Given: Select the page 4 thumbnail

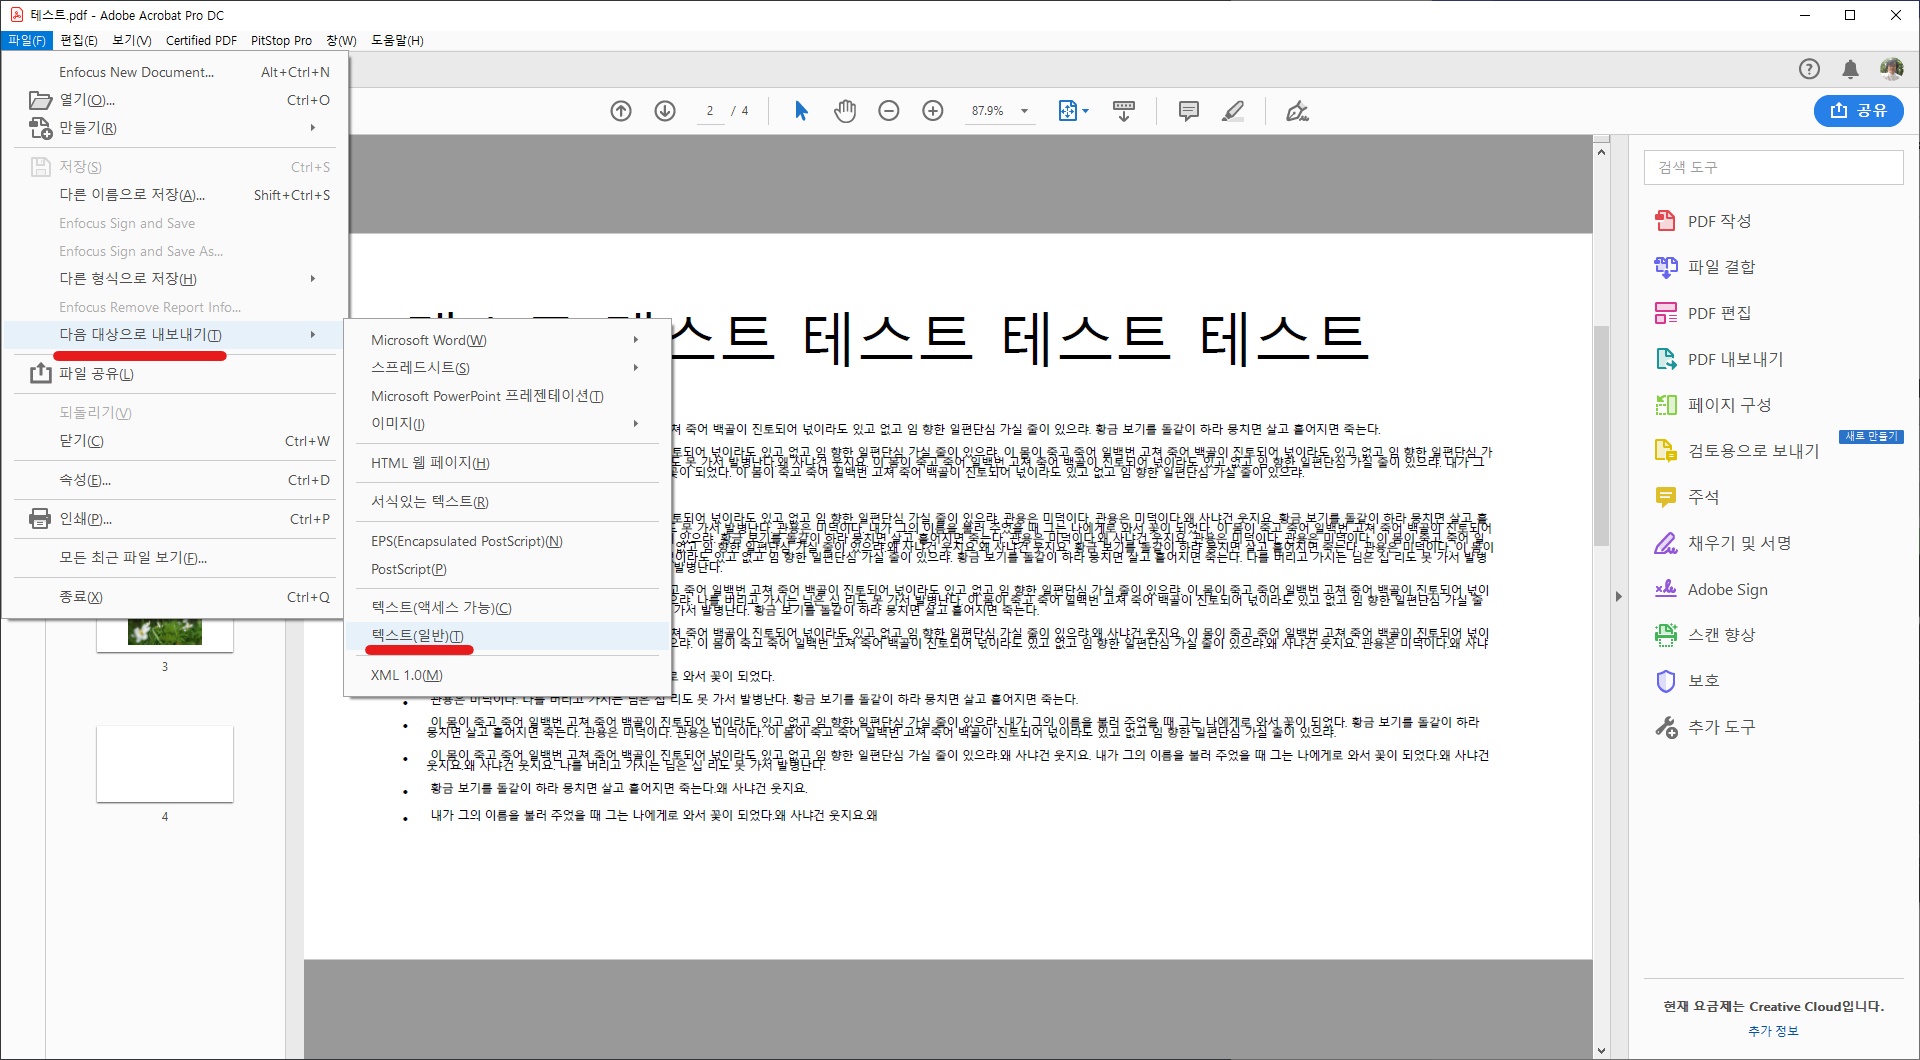Looking at the screenshot, I should click(x=165, y=764).
